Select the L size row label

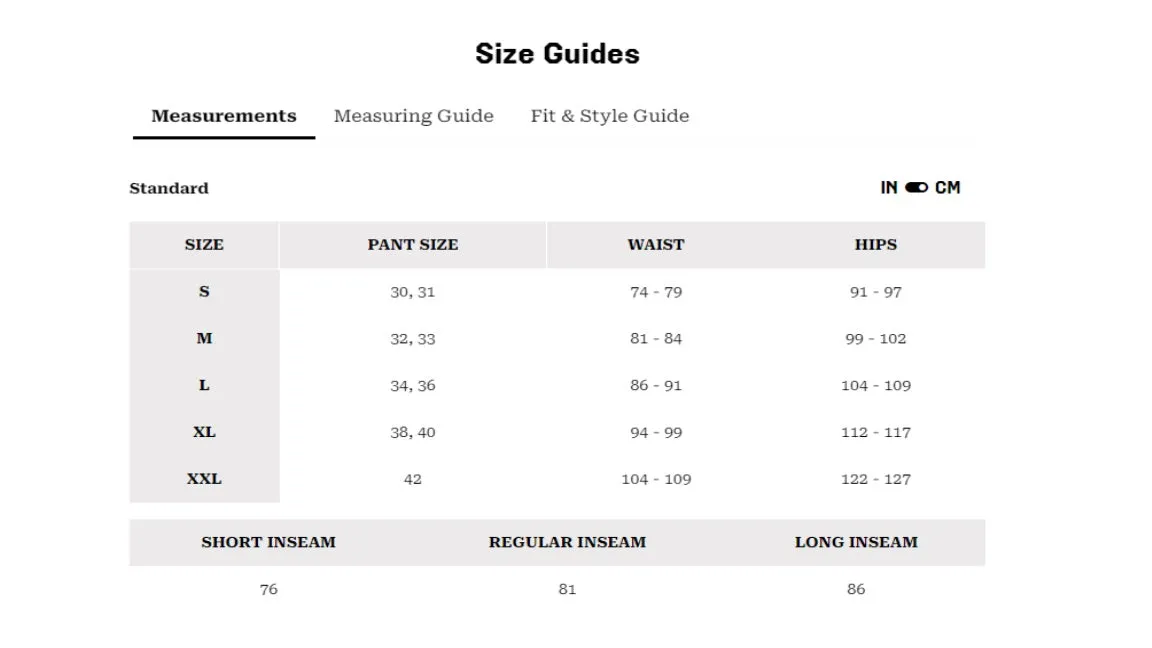[x=204, y=385]
